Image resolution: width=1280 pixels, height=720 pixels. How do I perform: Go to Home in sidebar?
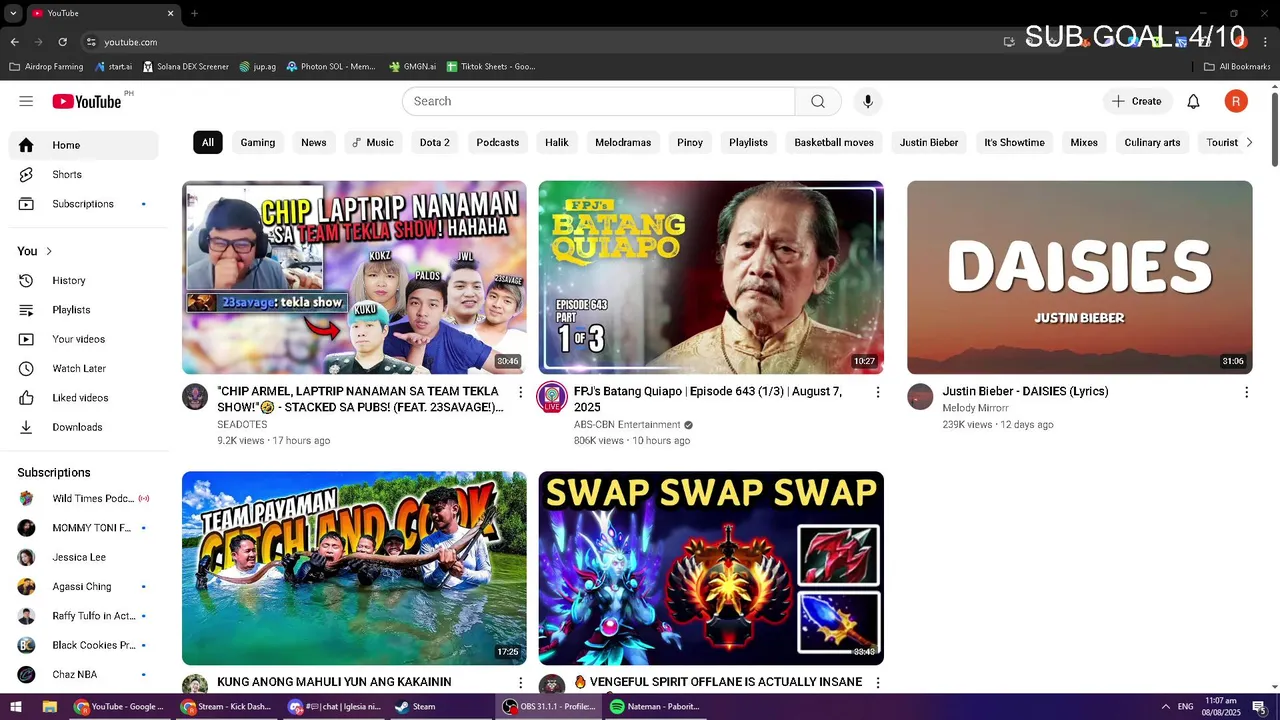click(84, 145)
